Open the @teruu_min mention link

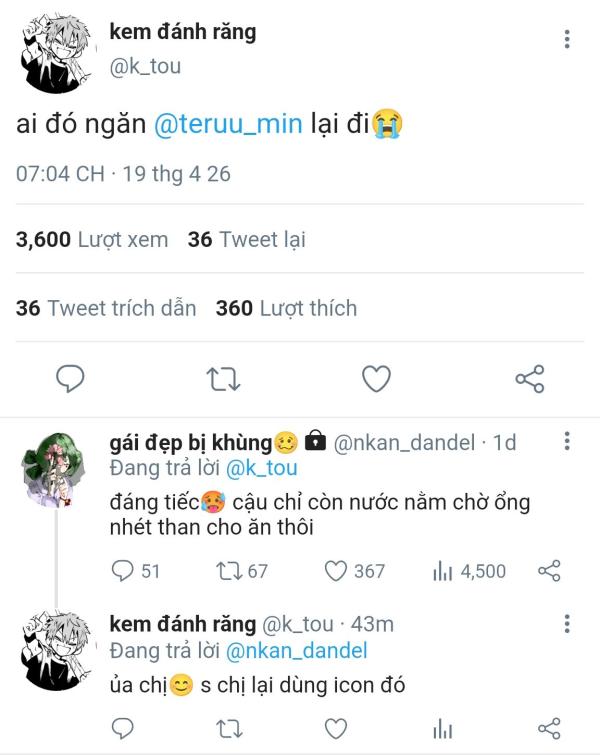coord(228,124)
